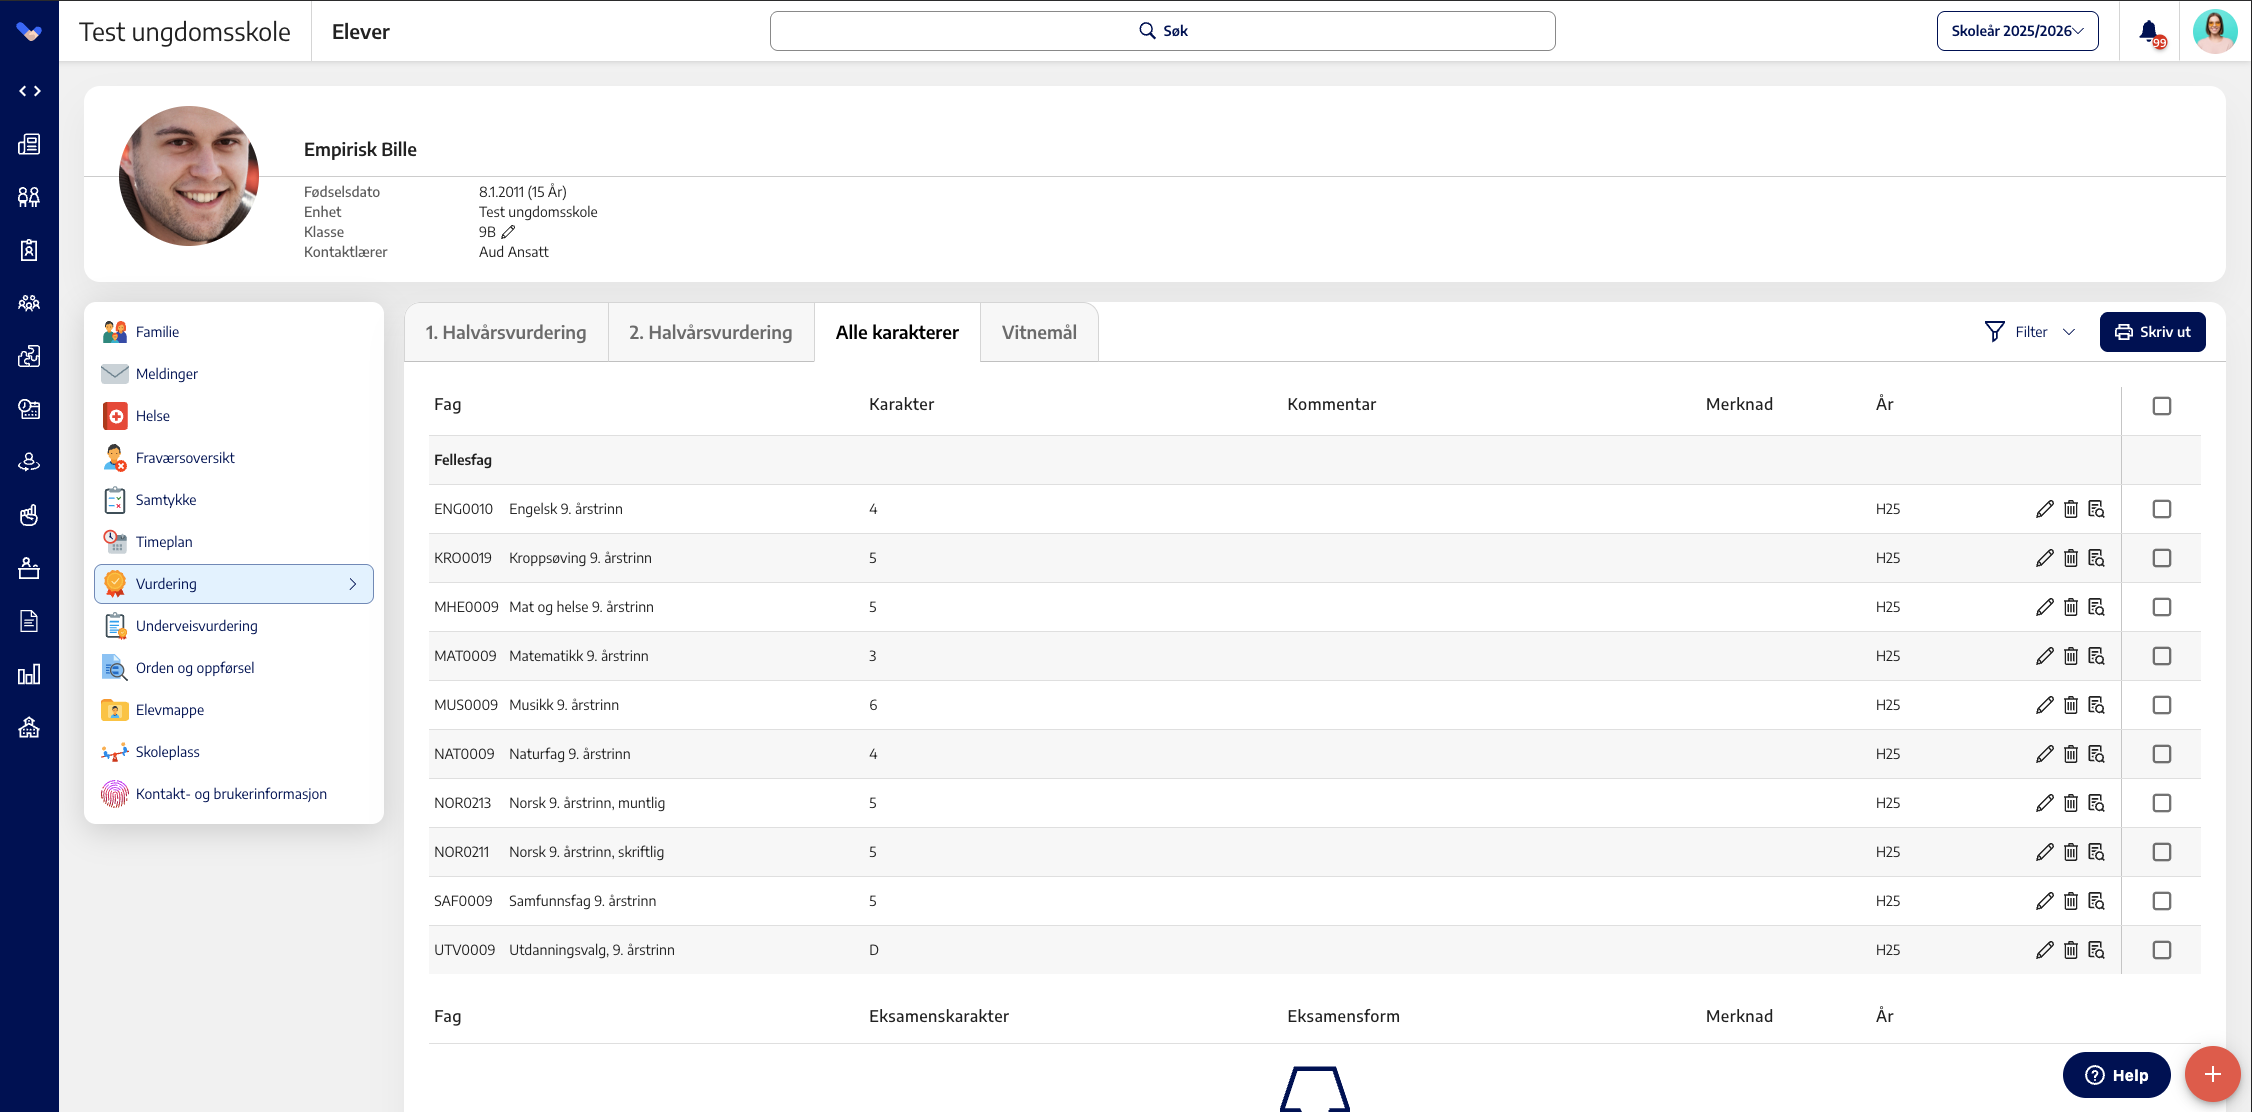
Task: Click the Skriv ut button
Action: tap(2152, 332)
